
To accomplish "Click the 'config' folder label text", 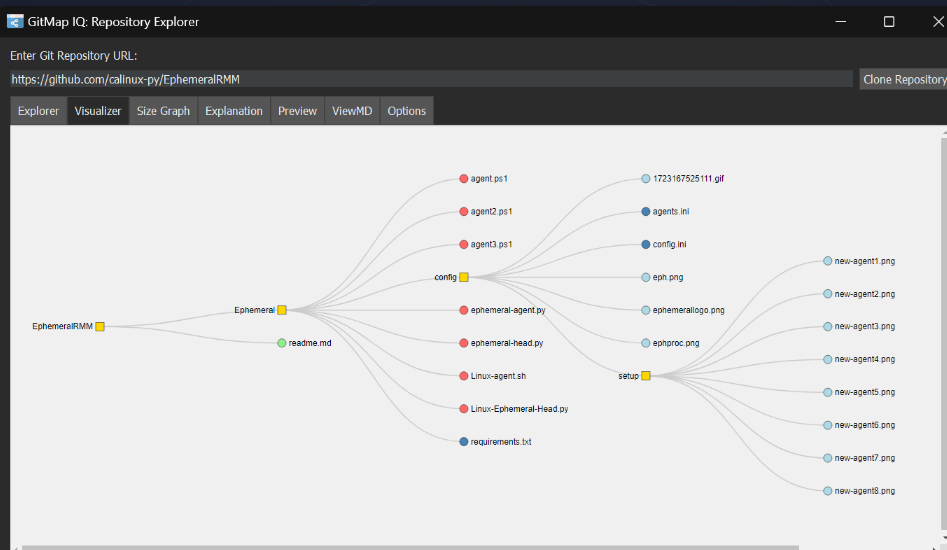I will (x=445, y=277).
